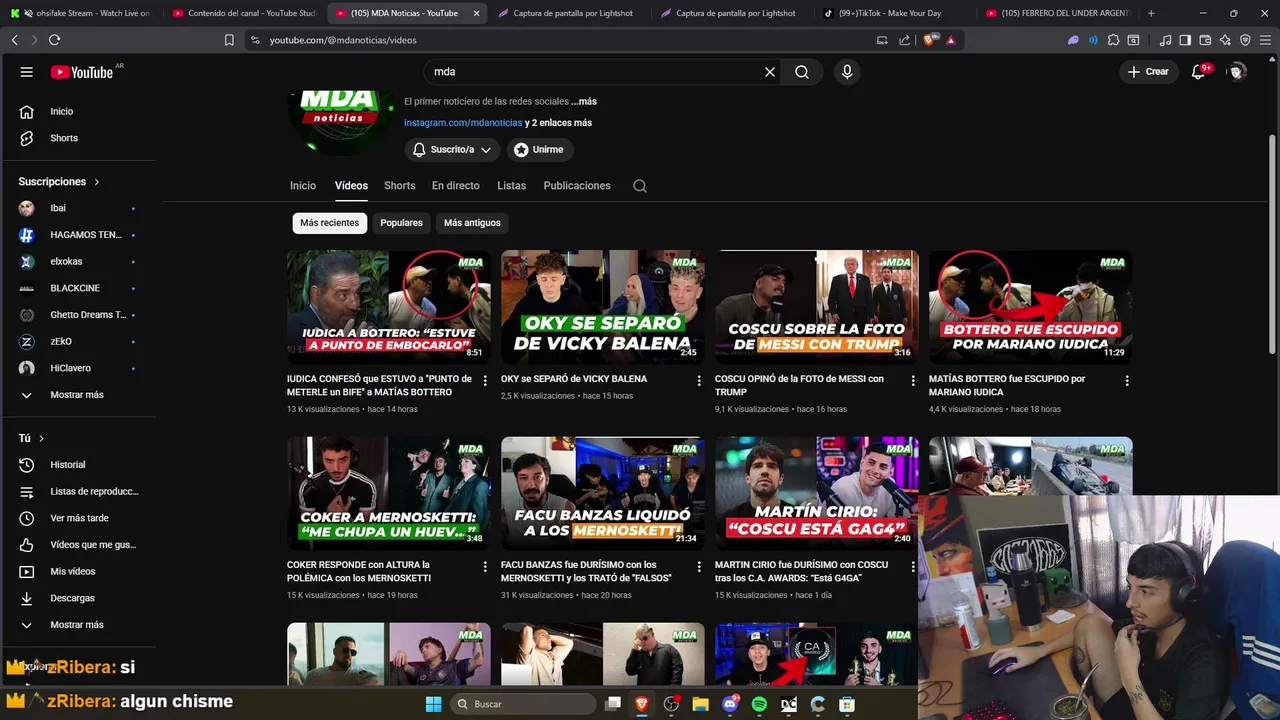
Task: Select the Más antiguos filter chip
Action: click(x=472, y=223)
